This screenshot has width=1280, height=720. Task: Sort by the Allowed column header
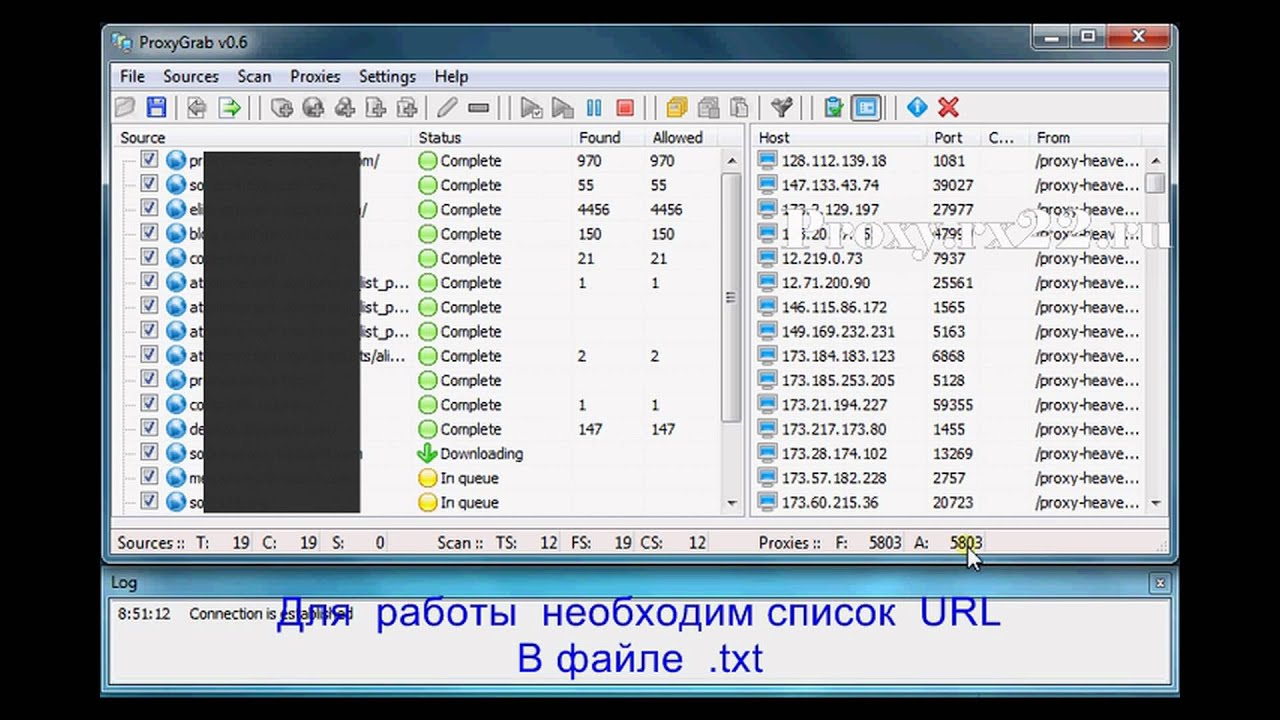tap(682, 137)
